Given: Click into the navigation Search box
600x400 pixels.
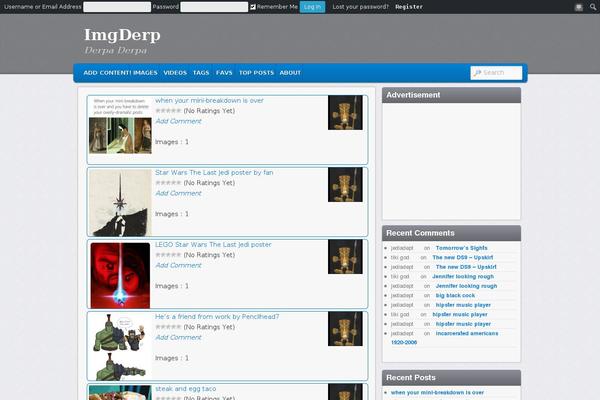Looking at the screenshot, I should pos(496,73).
